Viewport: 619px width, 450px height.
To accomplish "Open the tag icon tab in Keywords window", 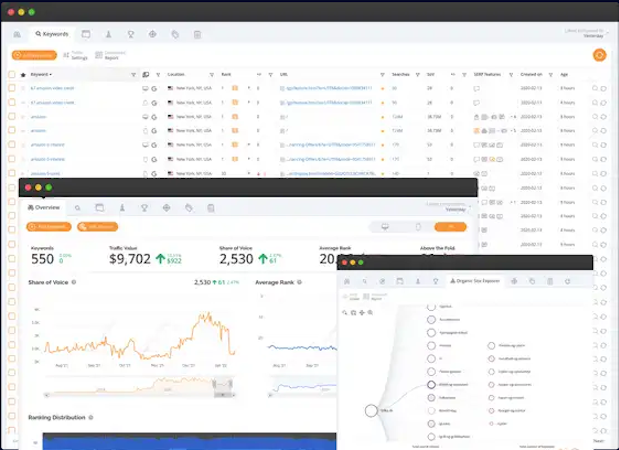I will (x=175, y=34).
